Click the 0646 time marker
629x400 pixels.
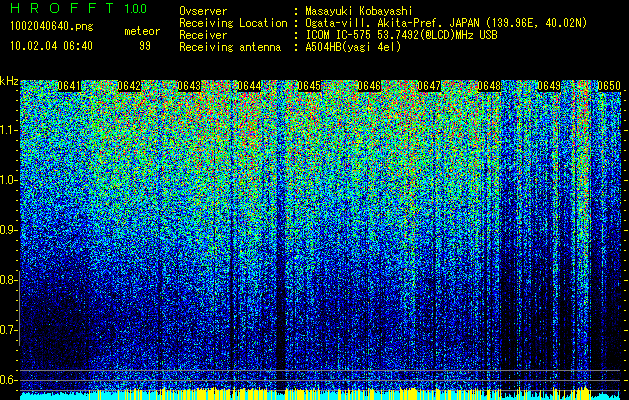(x=369, y=86)
